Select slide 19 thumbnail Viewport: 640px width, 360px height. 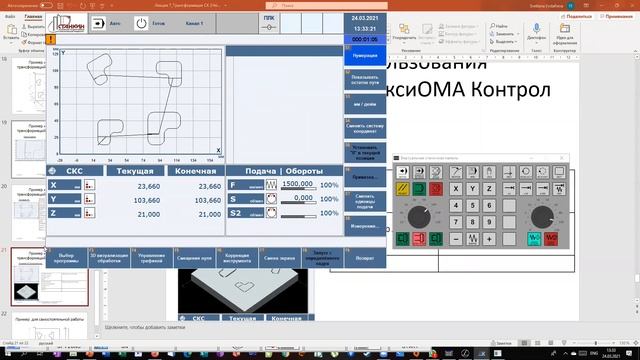29,149
